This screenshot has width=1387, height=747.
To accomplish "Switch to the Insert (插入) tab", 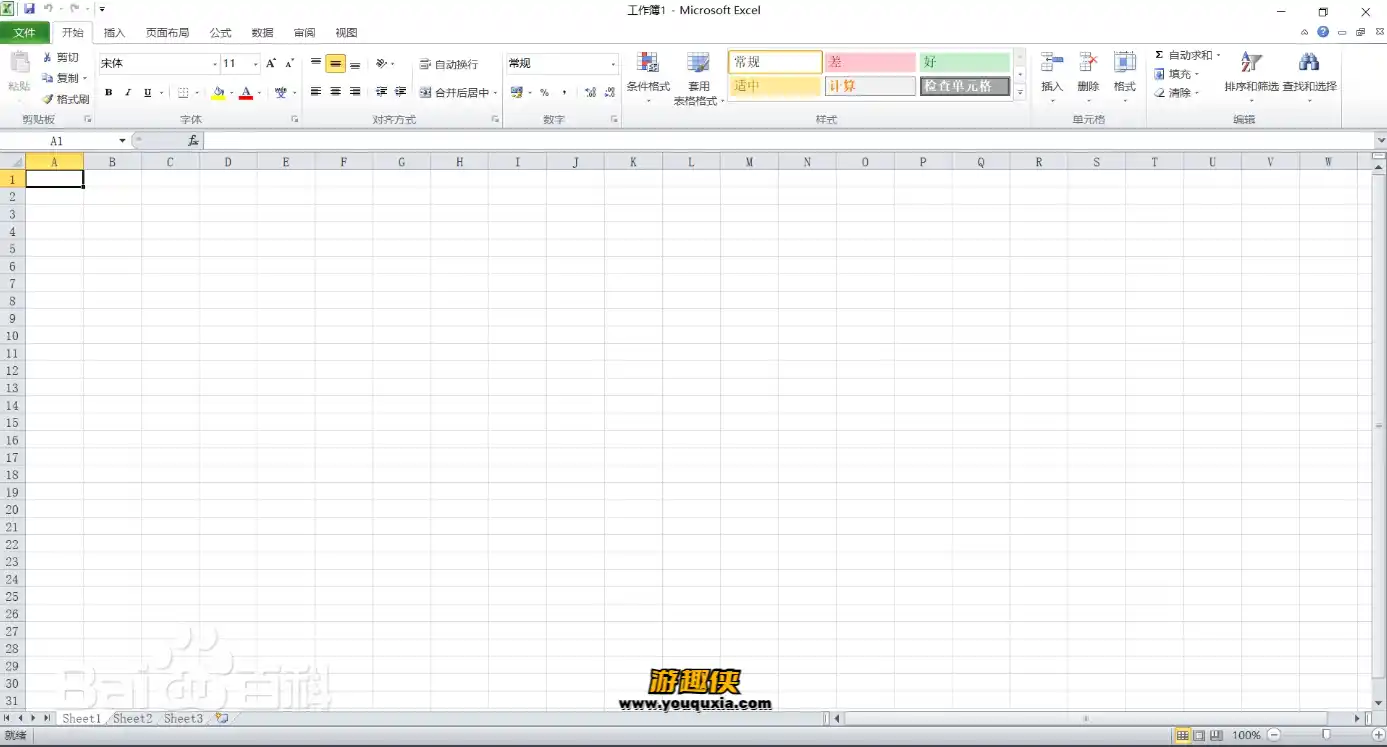I will pyautogui.click(x=114, y=33).
